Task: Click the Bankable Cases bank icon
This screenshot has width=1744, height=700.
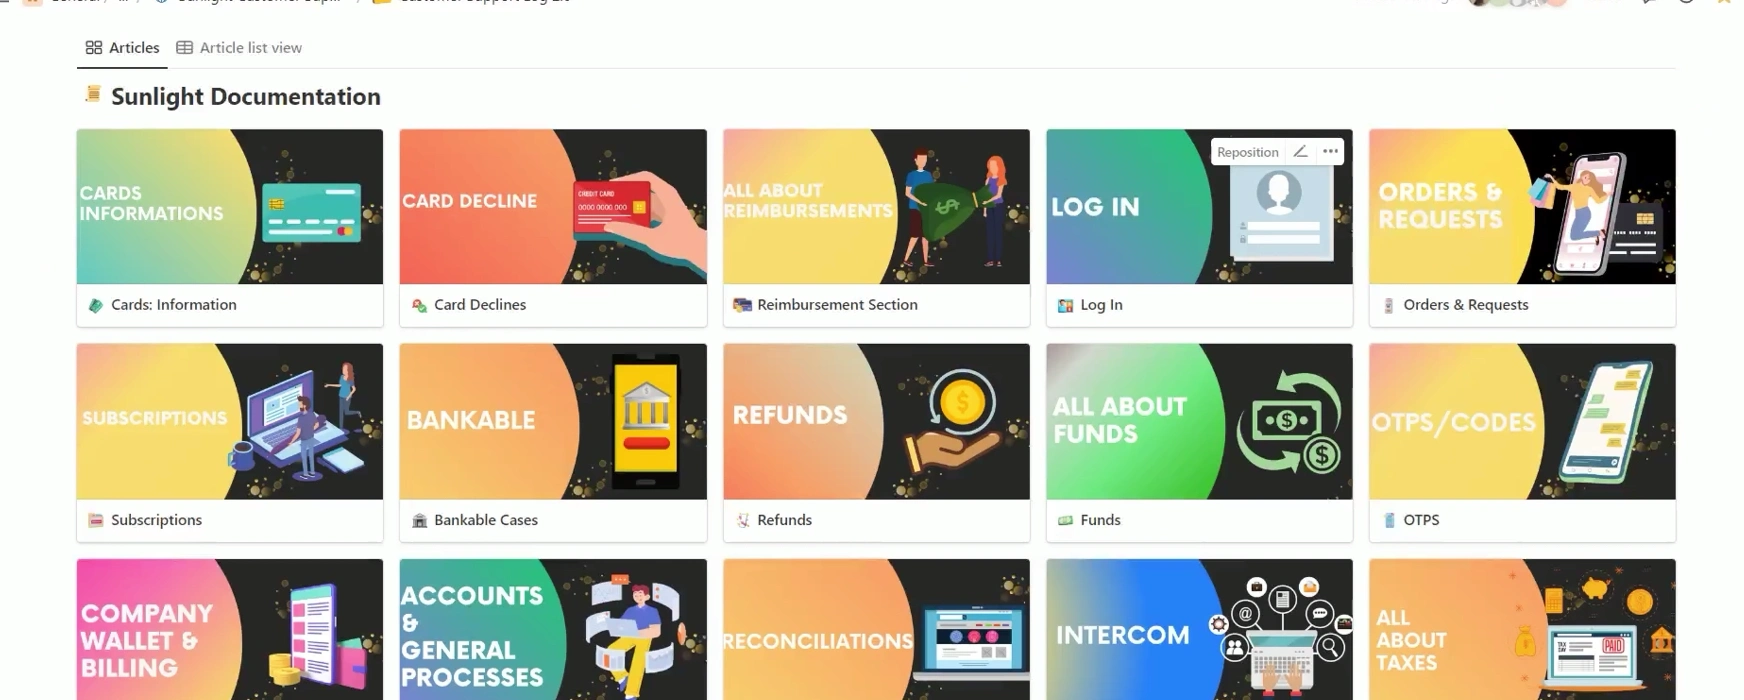Action: (x=419, y=520)
